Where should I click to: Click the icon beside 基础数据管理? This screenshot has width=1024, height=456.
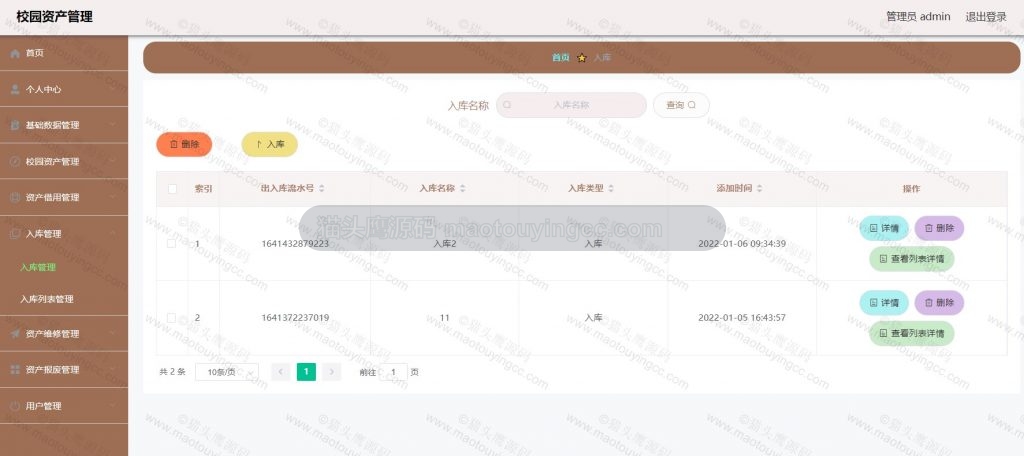tap(15, 125)
